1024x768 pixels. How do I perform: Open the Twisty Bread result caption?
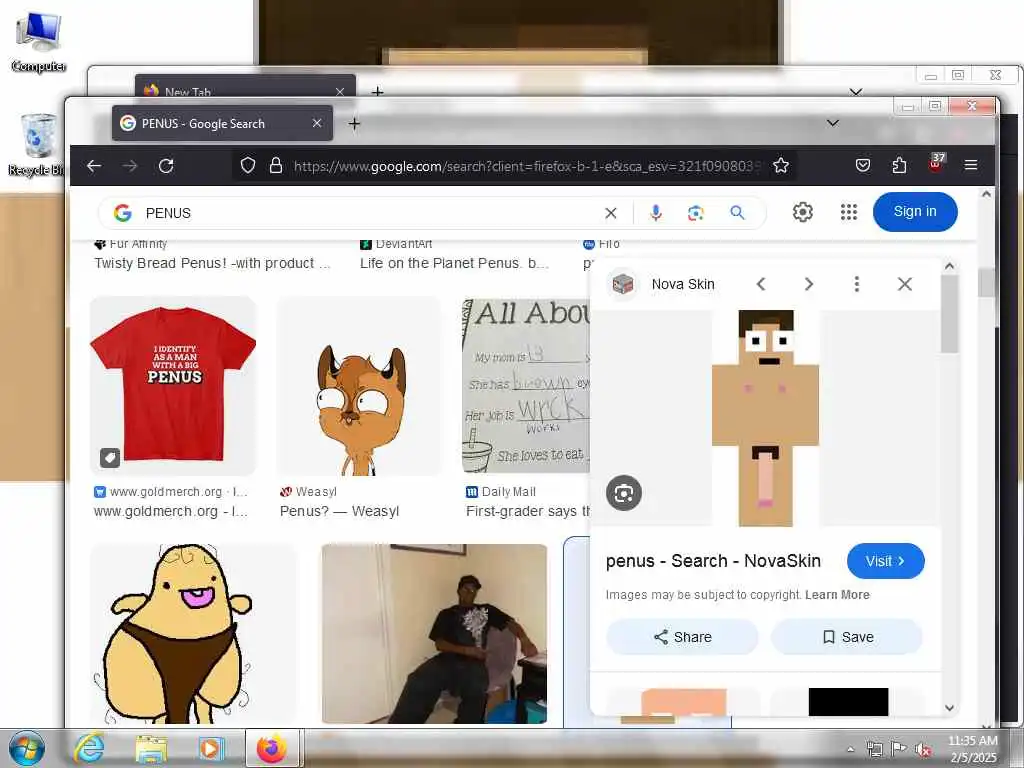(213, 263)
